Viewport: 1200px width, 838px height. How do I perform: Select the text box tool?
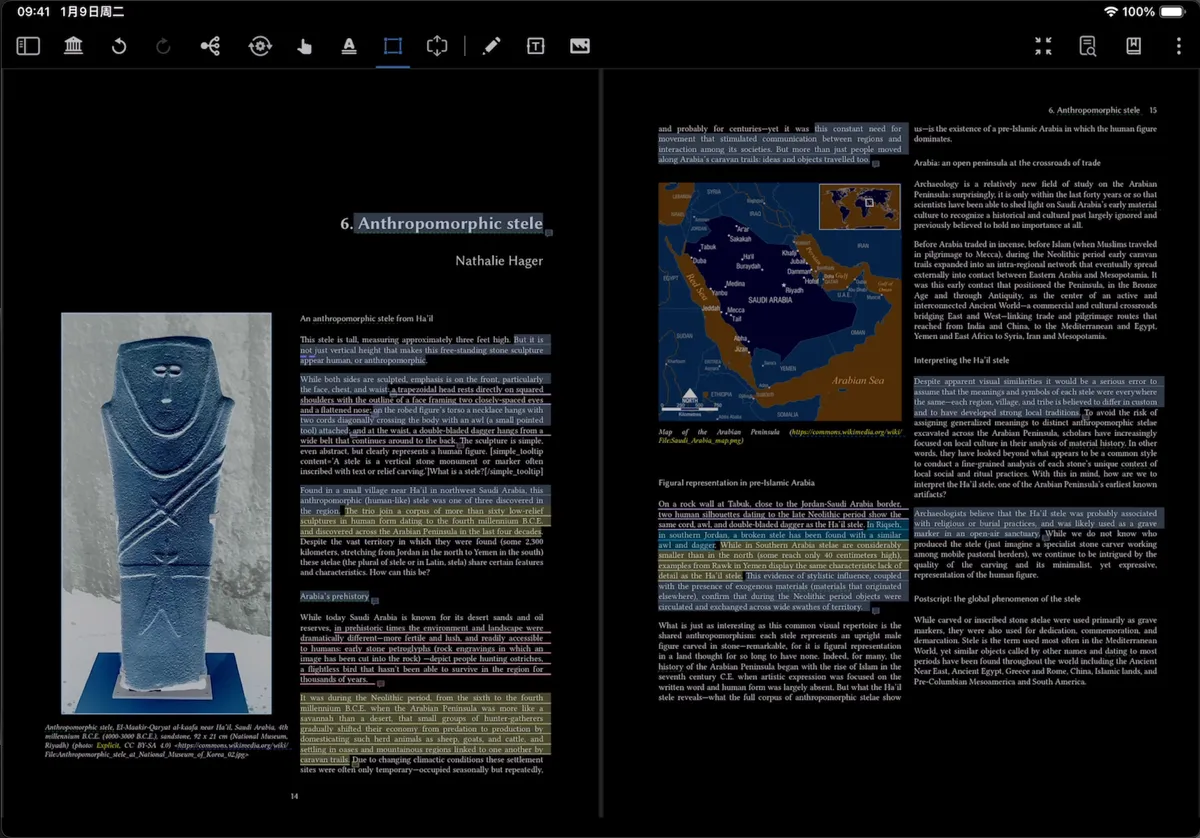pos(535,46)
